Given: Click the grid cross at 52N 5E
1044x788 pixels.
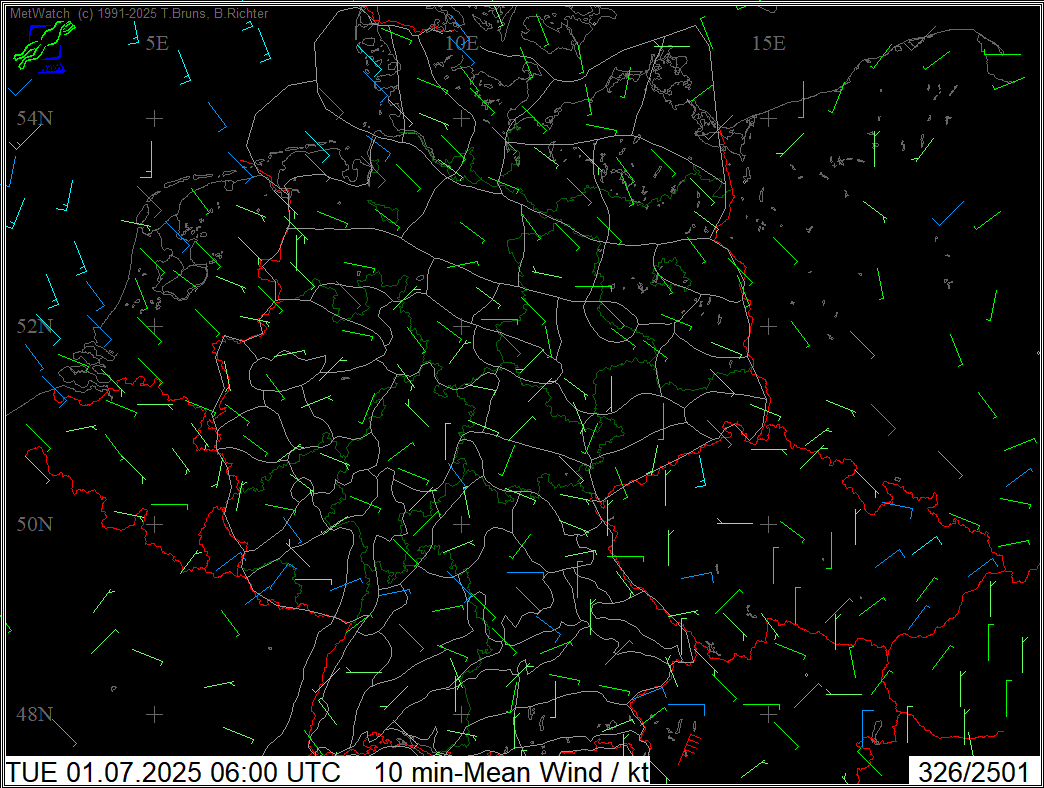Looking at the screenshot, I should pyautogui.click(x=154, y=326).
